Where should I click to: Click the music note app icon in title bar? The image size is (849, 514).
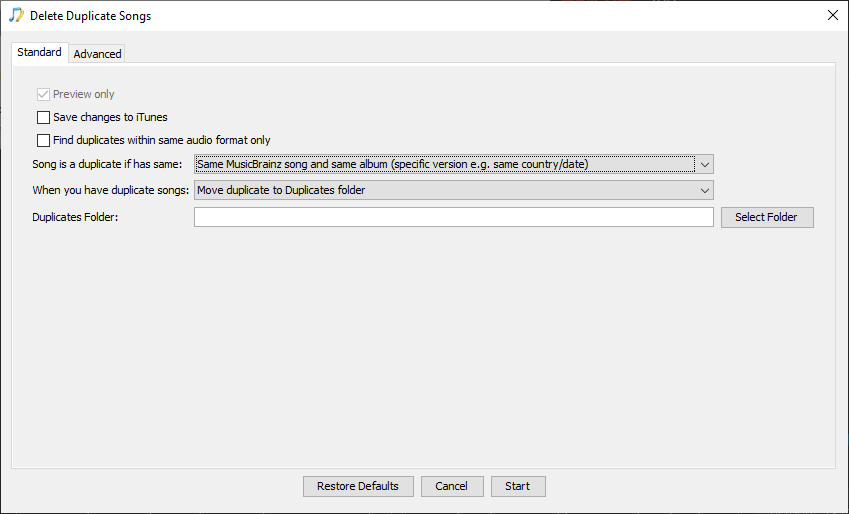tap(16, 15)
